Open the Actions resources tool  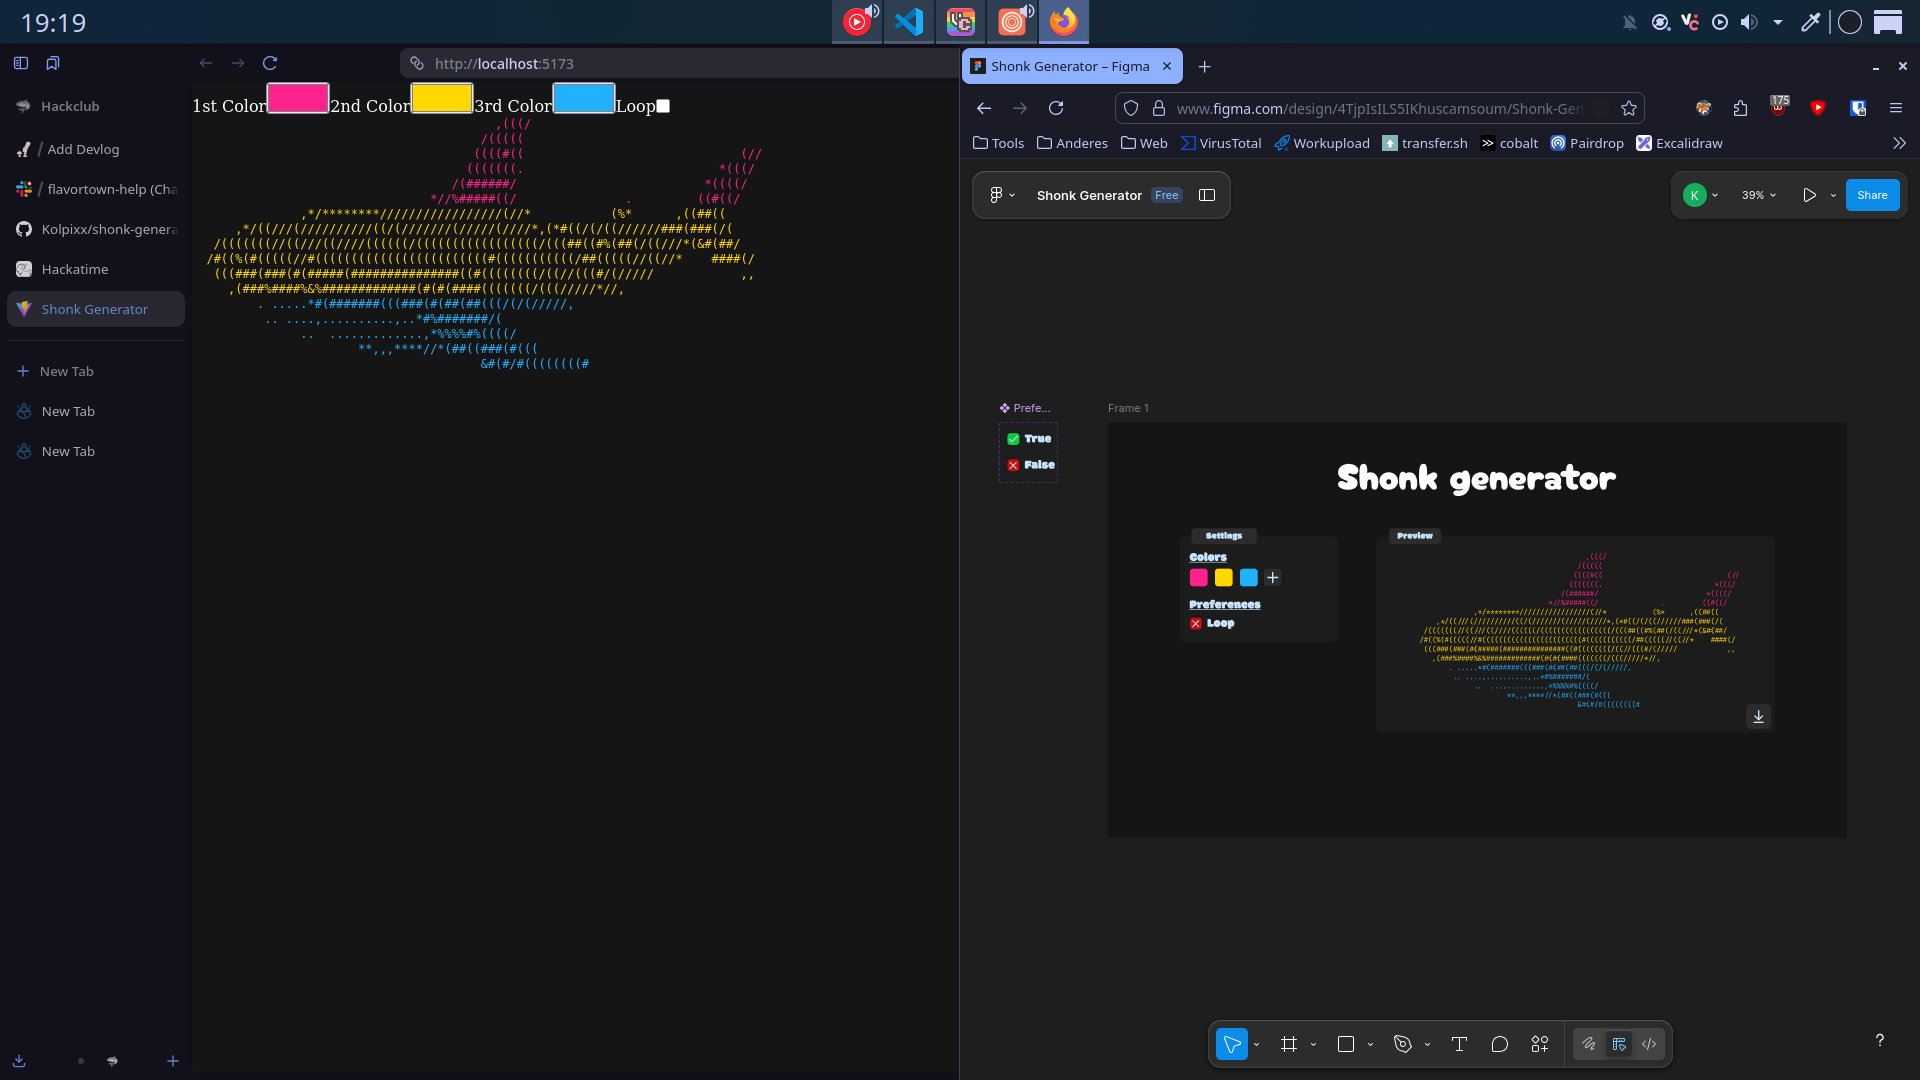(x=1540, y=1044)
